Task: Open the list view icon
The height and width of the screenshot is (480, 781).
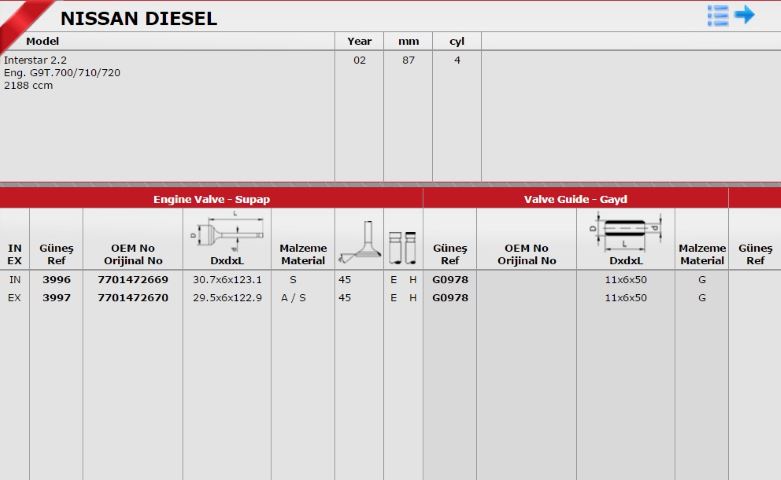Action: (718, 15)
